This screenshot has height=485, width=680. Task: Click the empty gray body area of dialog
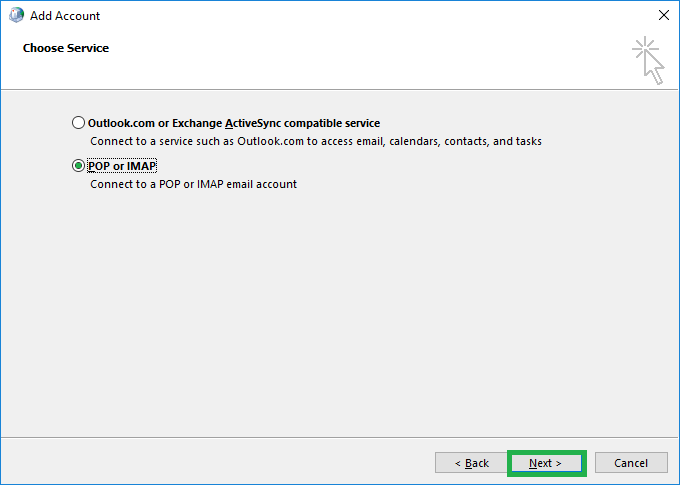(x=340, y=312)
